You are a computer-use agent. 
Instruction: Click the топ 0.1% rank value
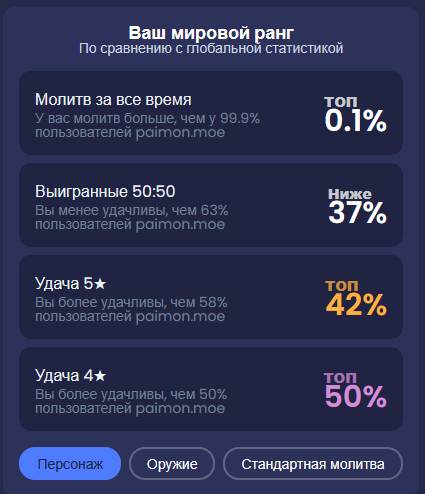click(x=355, y=114)
